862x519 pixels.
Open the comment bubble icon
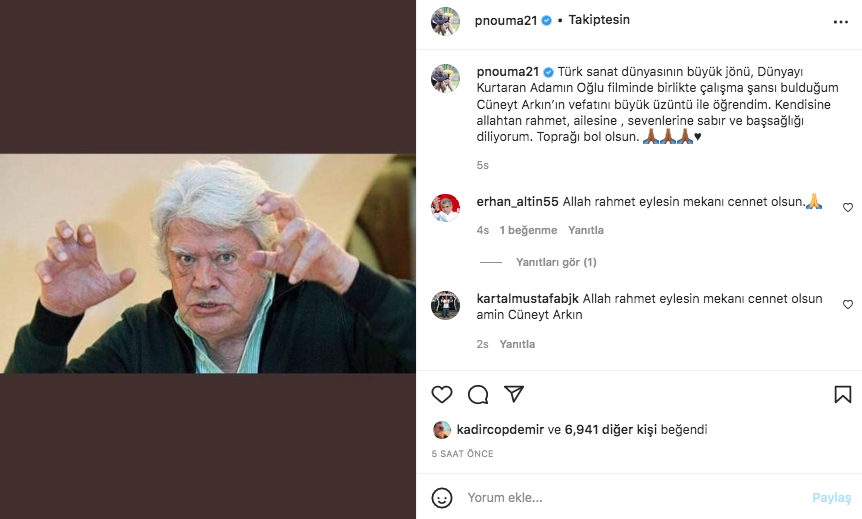click(x=478, y=394)
